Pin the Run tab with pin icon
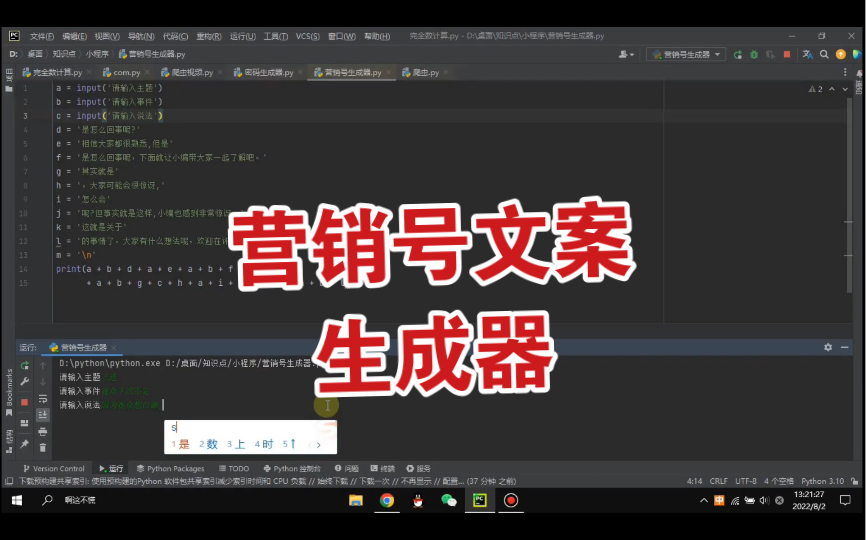The width and height of the screenshot is (866, 540). [x=24, y=444]
